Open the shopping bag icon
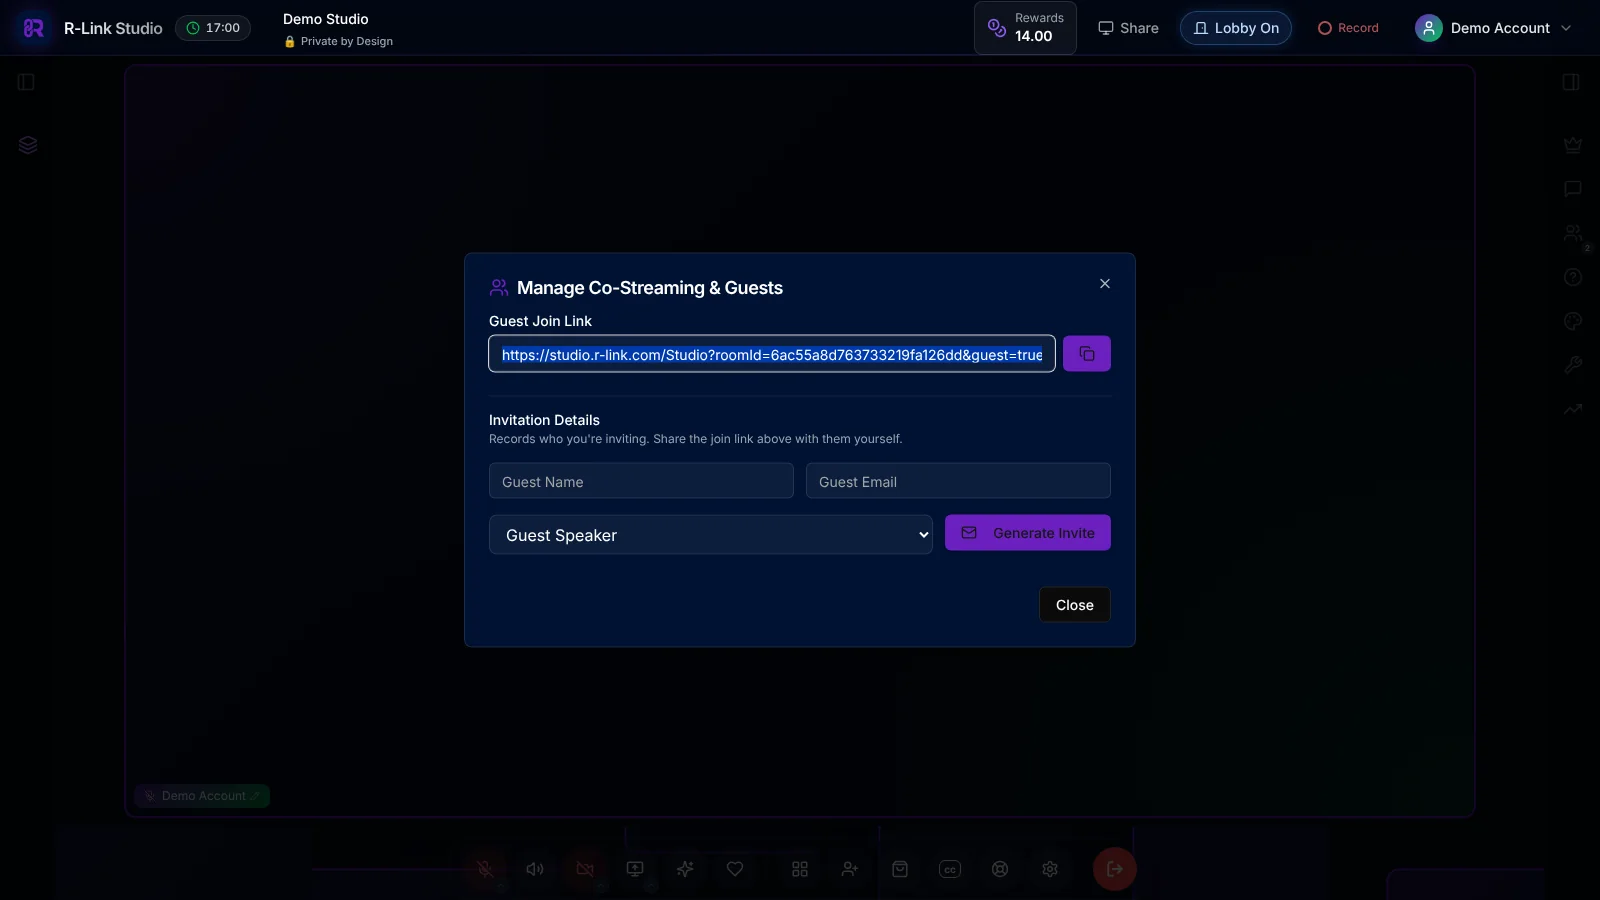 coord(900,869)
